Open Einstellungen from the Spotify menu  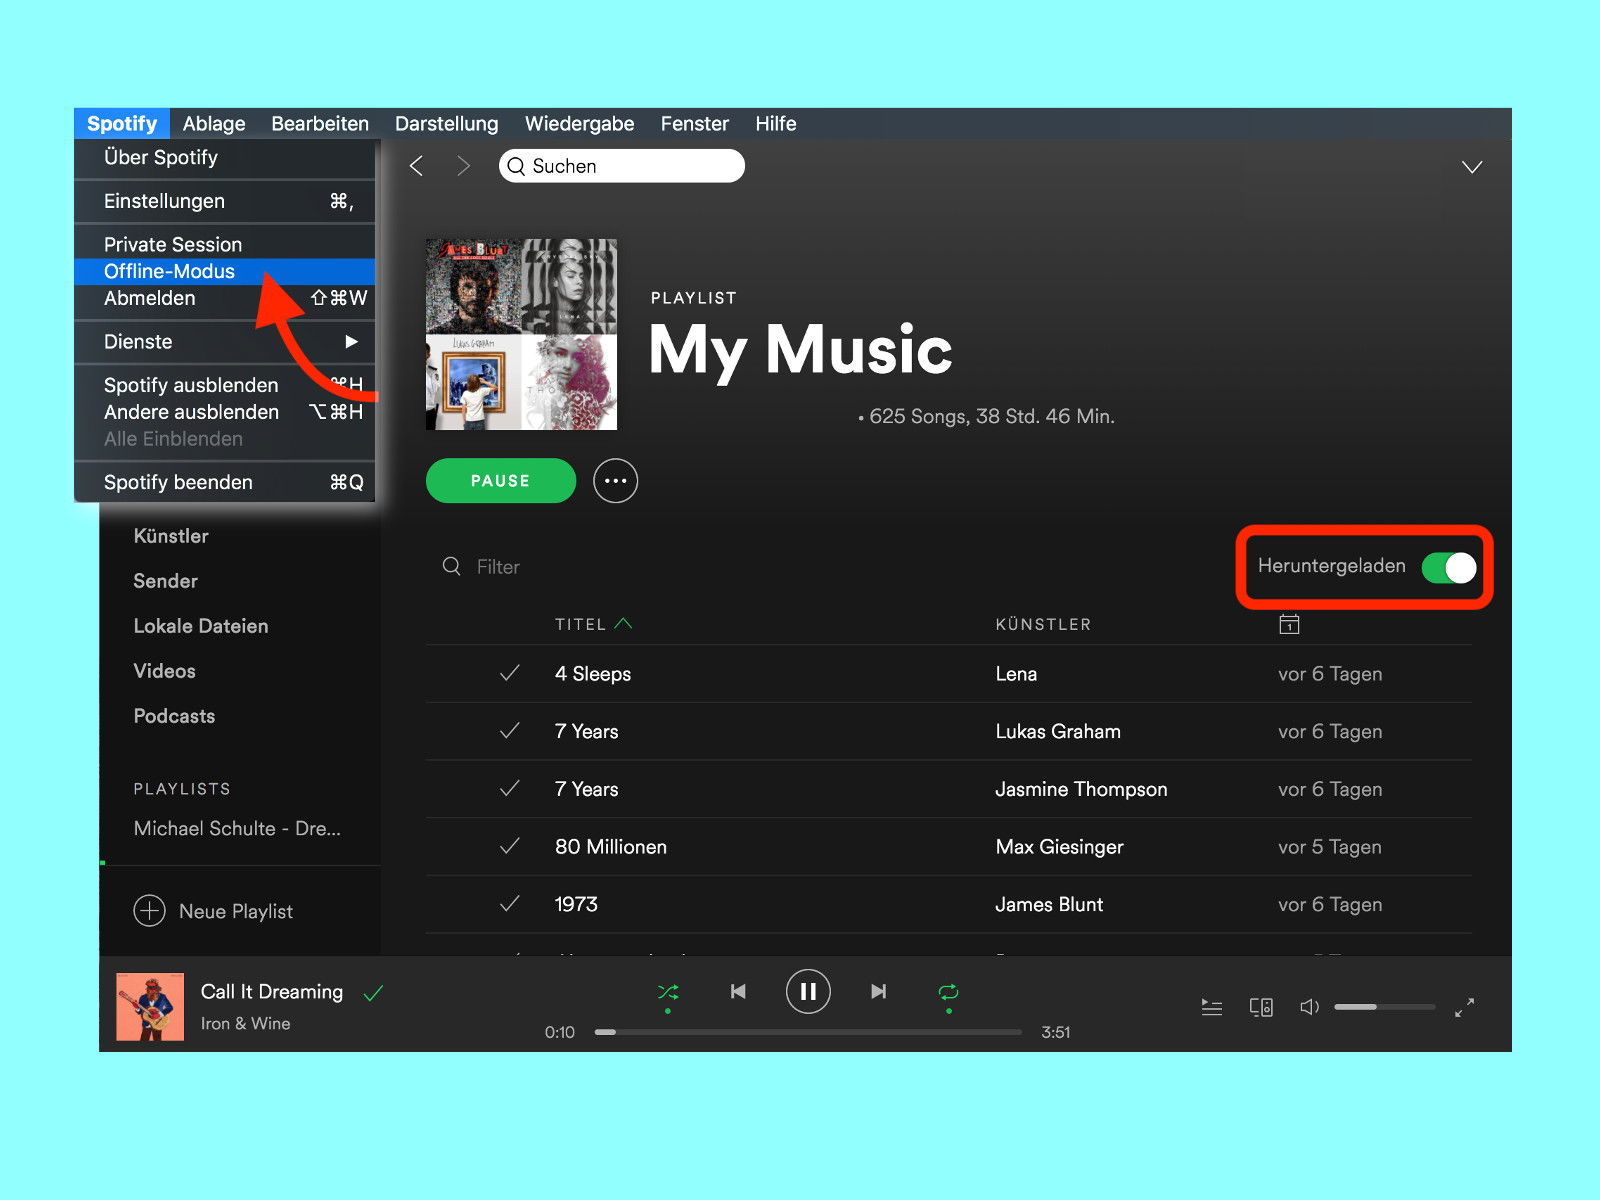tap(225, 201)
